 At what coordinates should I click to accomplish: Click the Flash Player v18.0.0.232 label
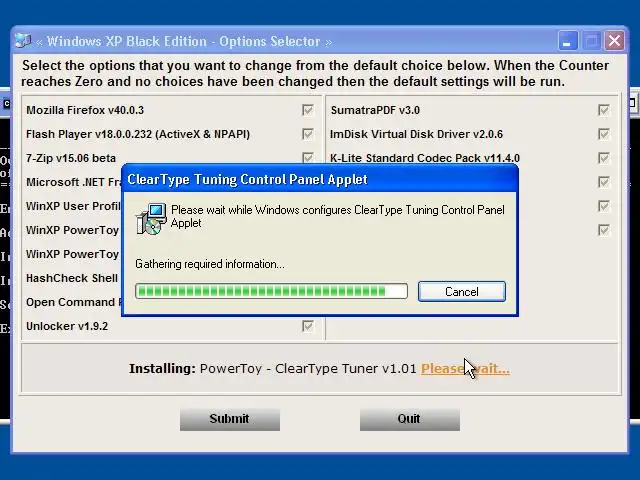[x=138, y=134]
